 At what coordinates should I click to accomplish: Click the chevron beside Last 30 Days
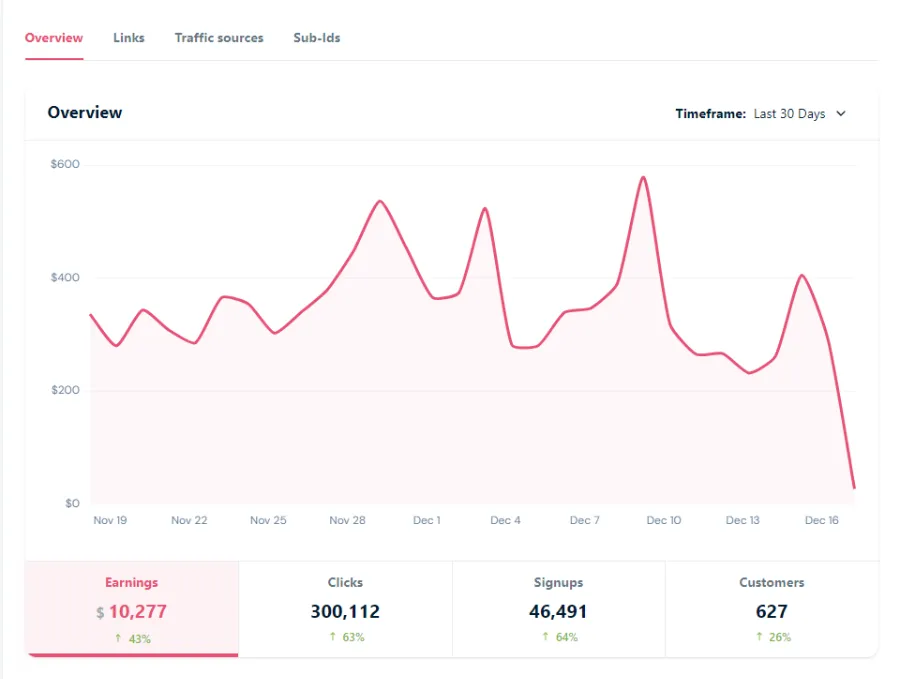point(841,114)
